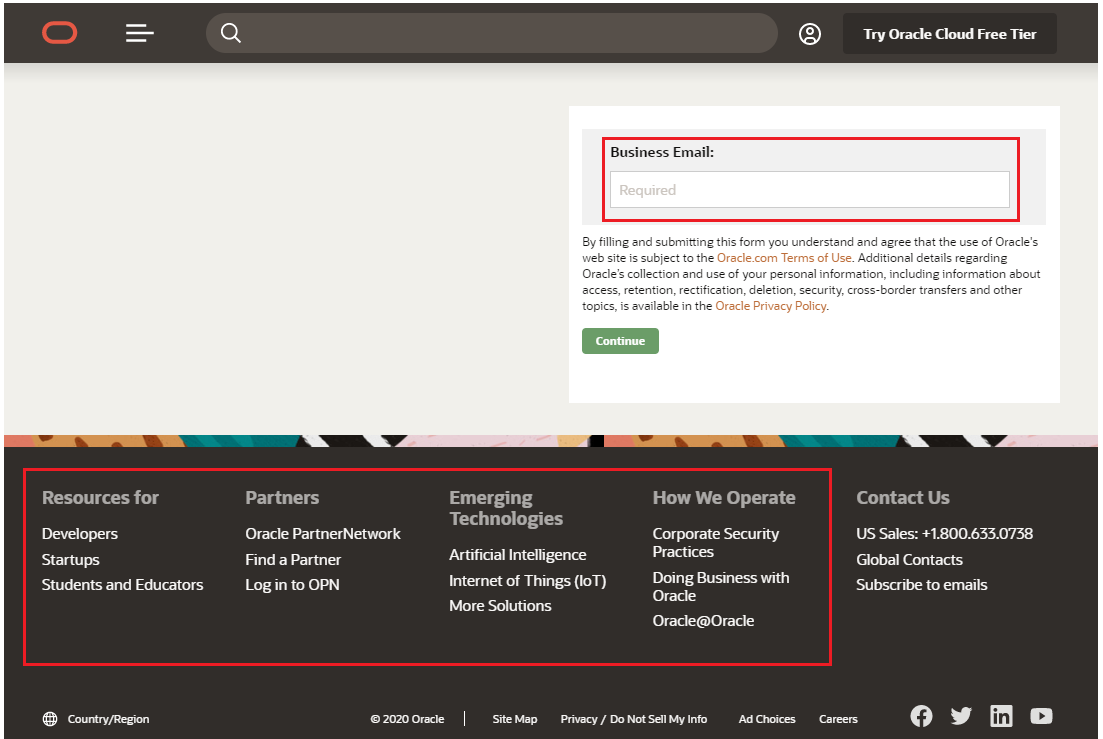
Task: Open Oracle's Twitter icon
Action: [x=961, y=716]
